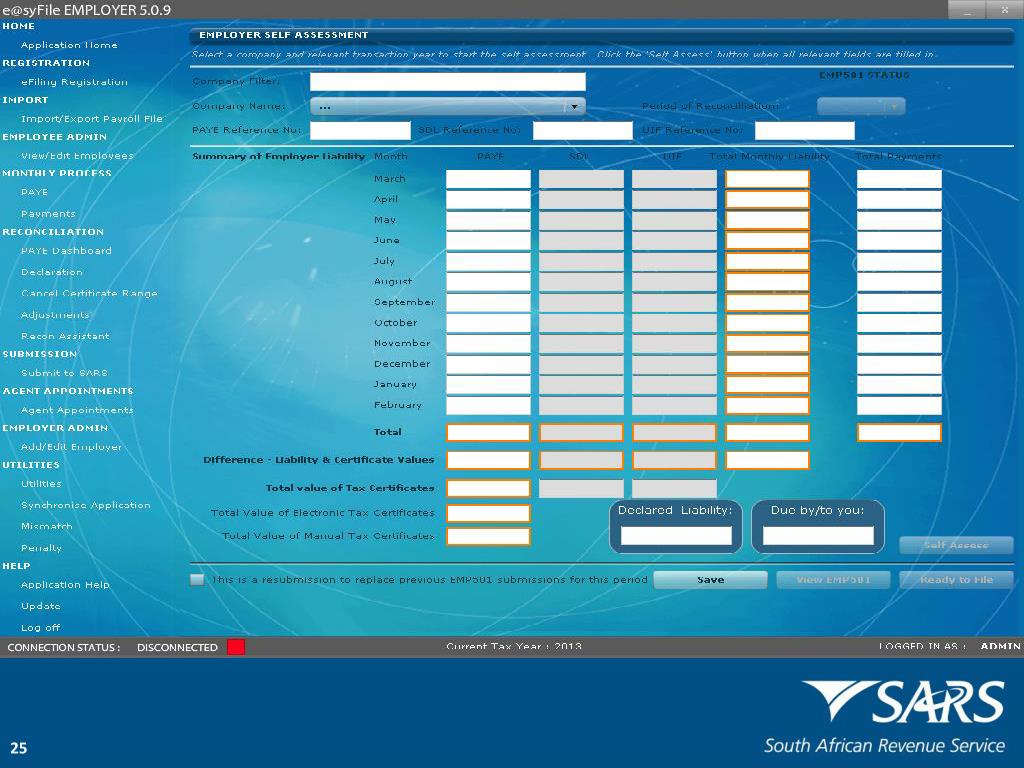This screenshot has height=768, width=1024.
Task: Choose Submit to SARS
Action: [x=64, y=373]
